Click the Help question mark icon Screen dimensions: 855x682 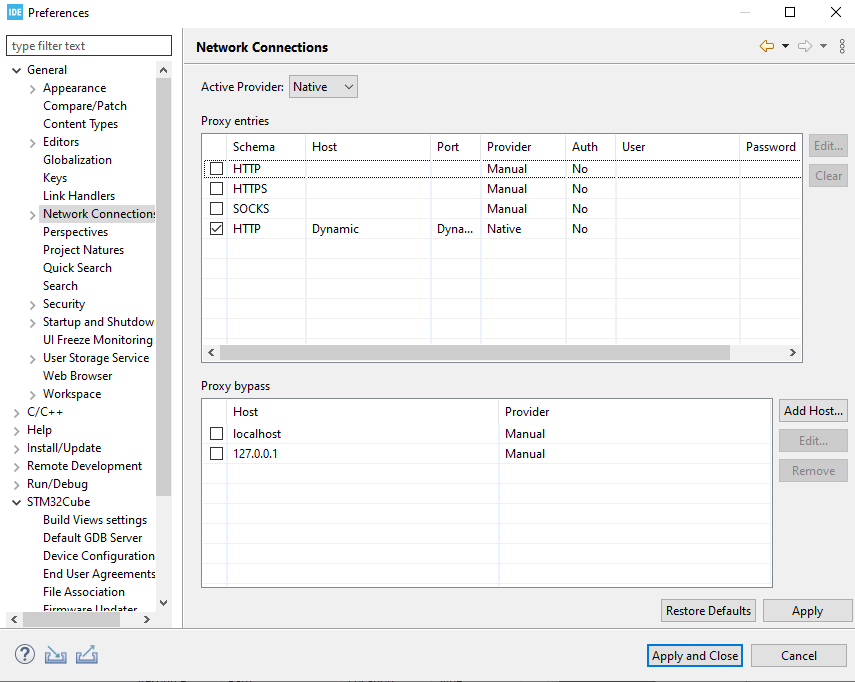click(x=25, y=654)
